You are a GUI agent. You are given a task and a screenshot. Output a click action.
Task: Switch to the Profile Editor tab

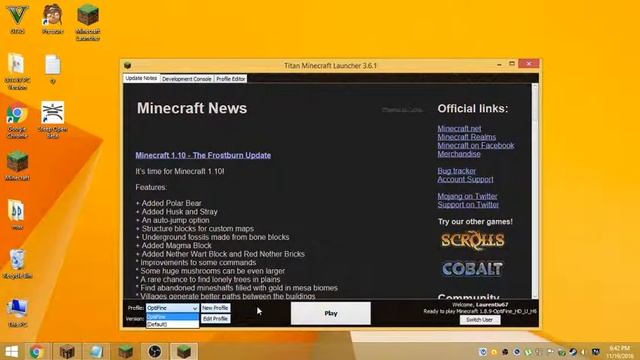[231, 79]
